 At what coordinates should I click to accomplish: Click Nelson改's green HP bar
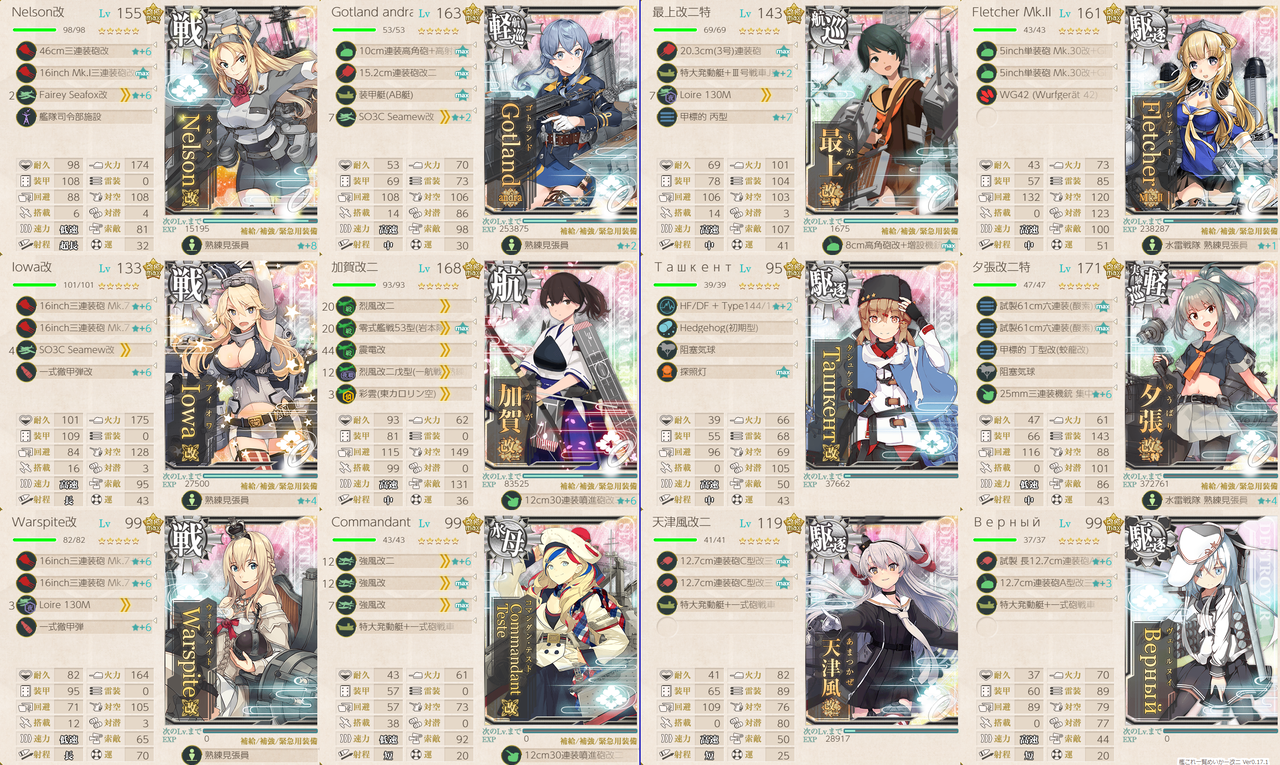(x=34, y=30)
